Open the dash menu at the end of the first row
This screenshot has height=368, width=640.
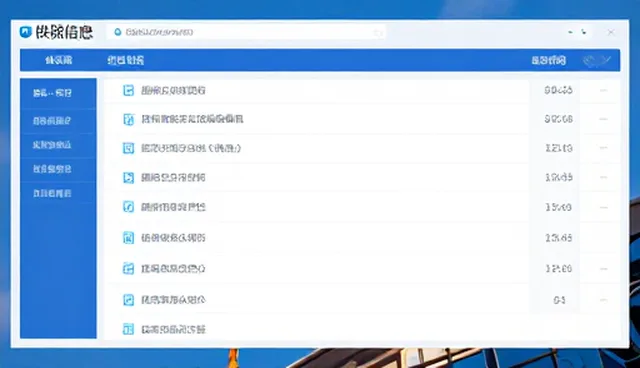[603, 90]
